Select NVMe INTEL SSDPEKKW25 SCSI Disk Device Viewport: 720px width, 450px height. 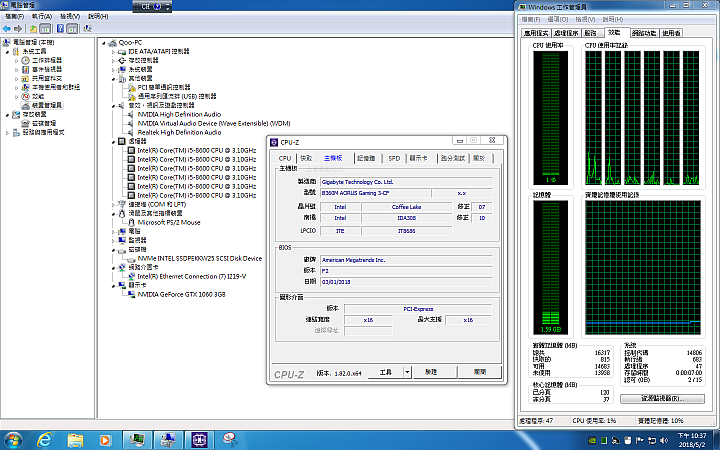[x=200, y=259]
